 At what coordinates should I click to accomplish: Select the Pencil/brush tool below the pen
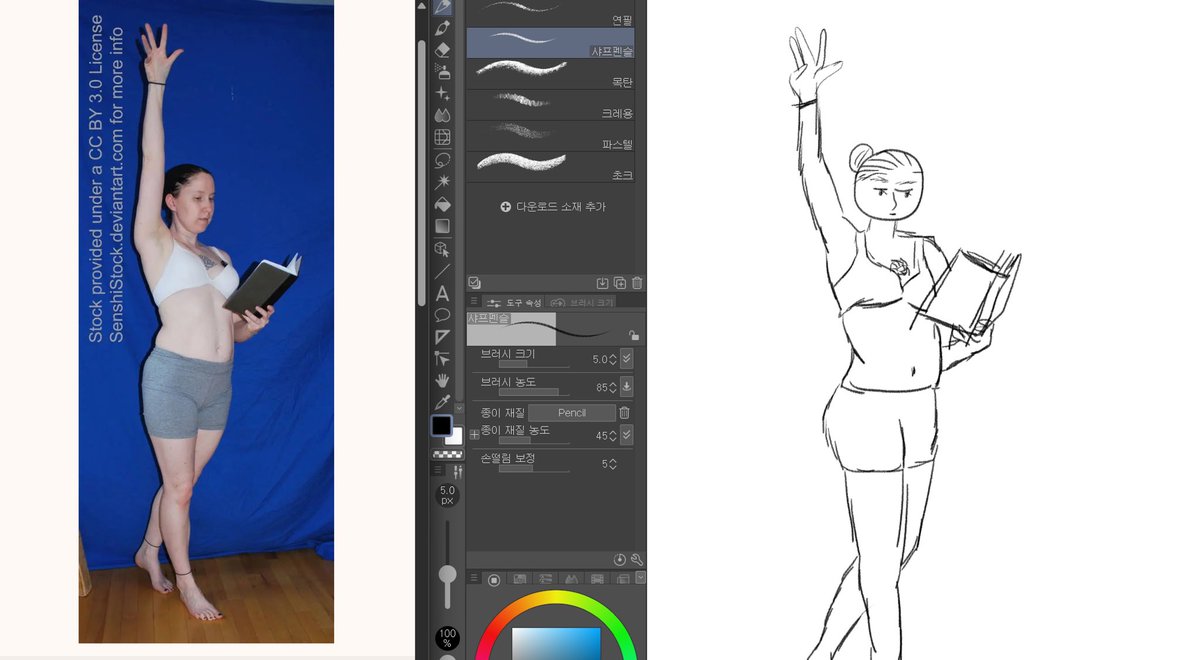[442, 27]
